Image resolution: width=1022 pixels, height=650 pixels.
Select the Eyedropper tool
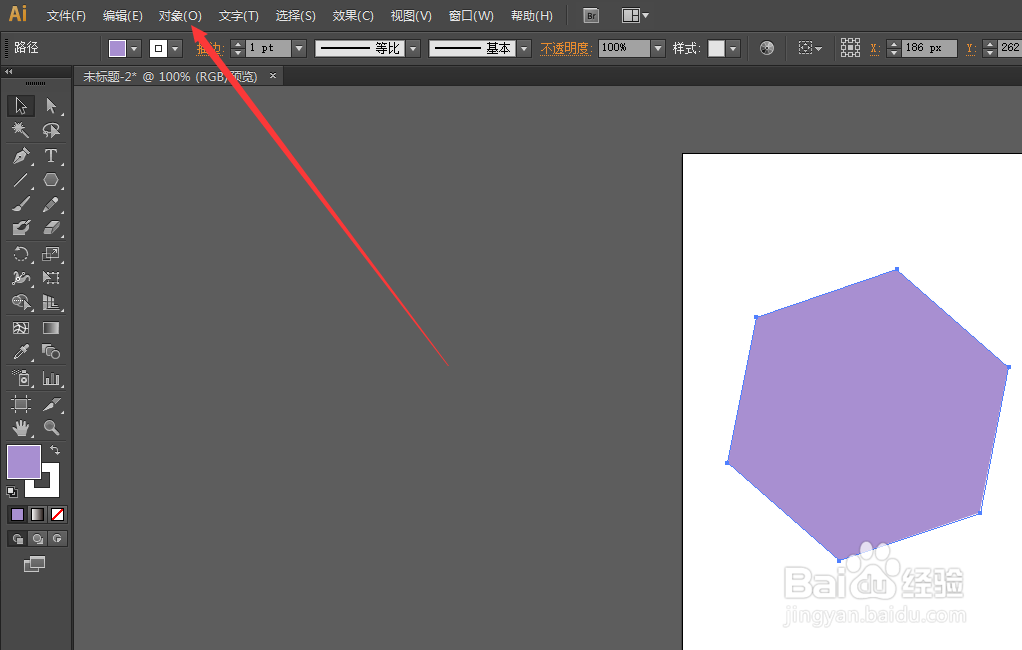pyautogui.click(x=21, y=352)
